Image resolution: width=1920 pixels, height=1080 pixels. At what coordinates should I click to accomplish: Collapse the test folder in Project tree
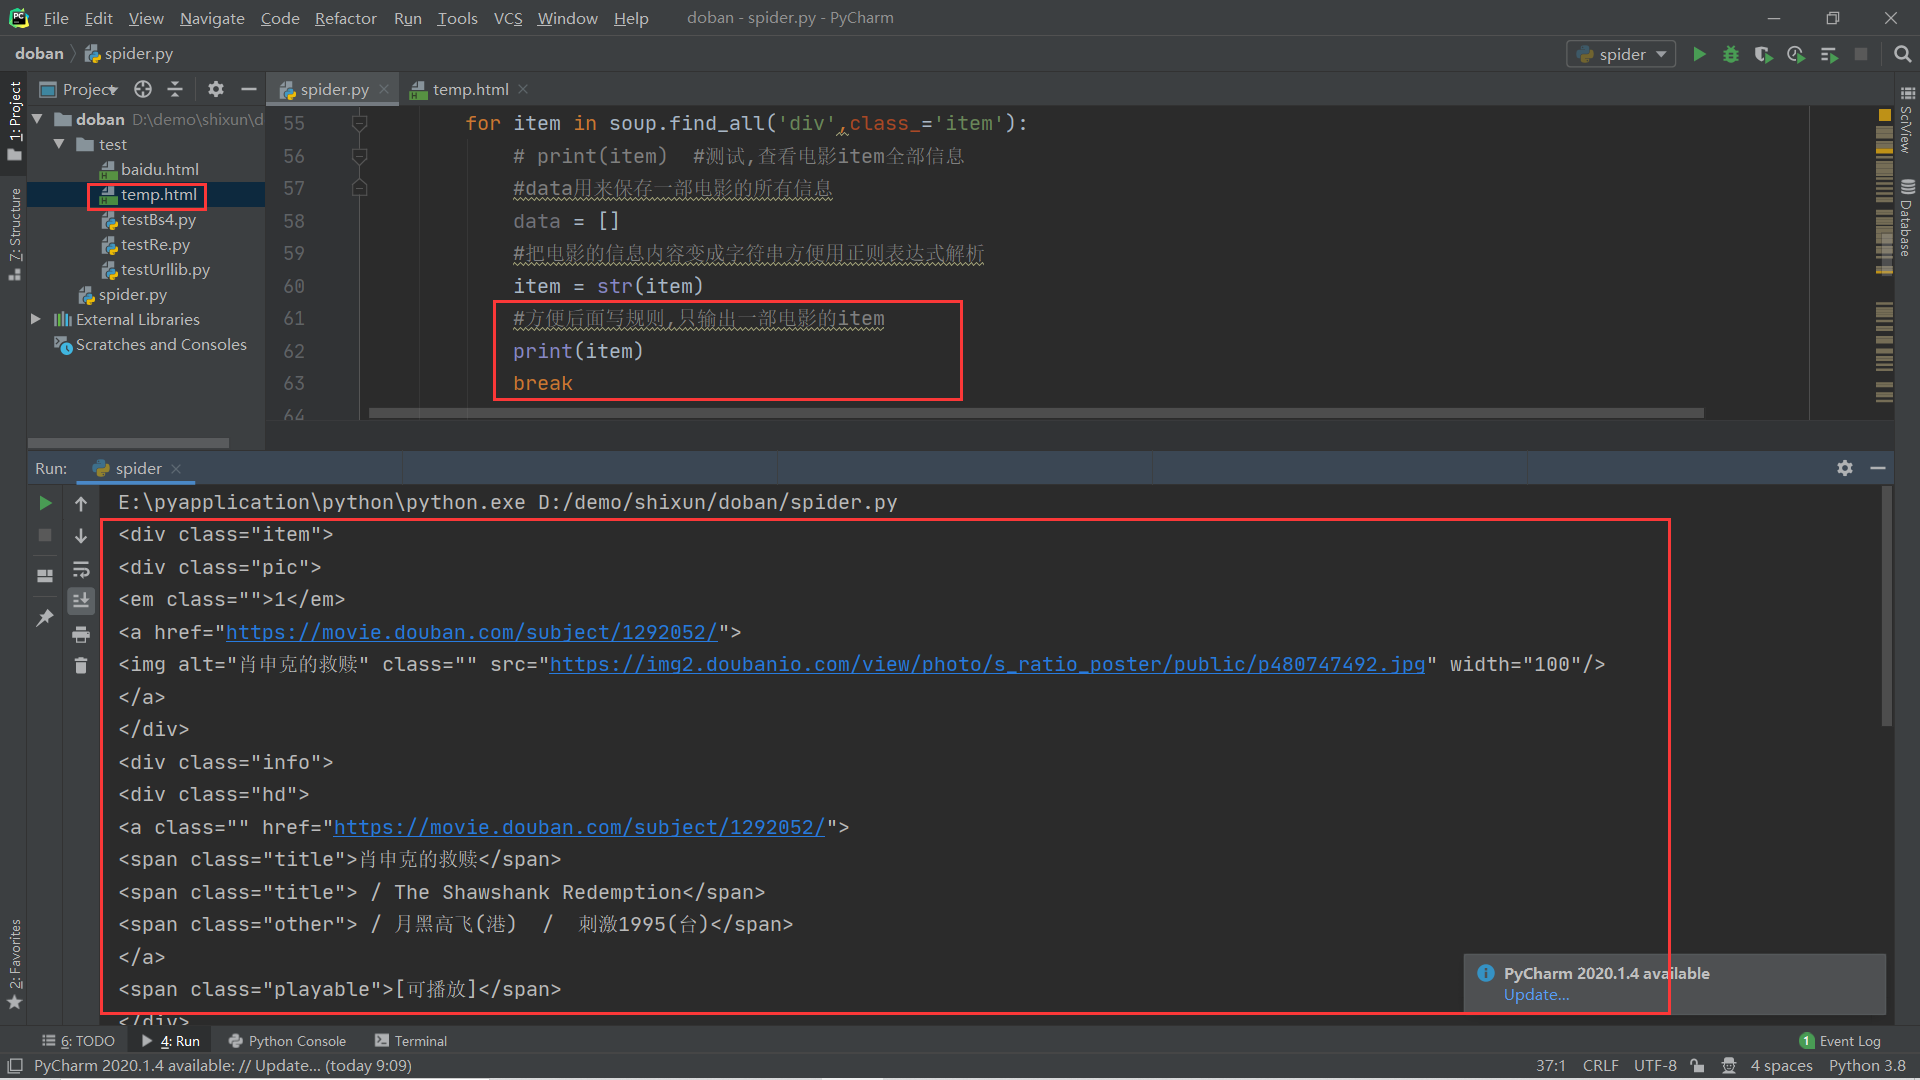[x=59, y=144]
